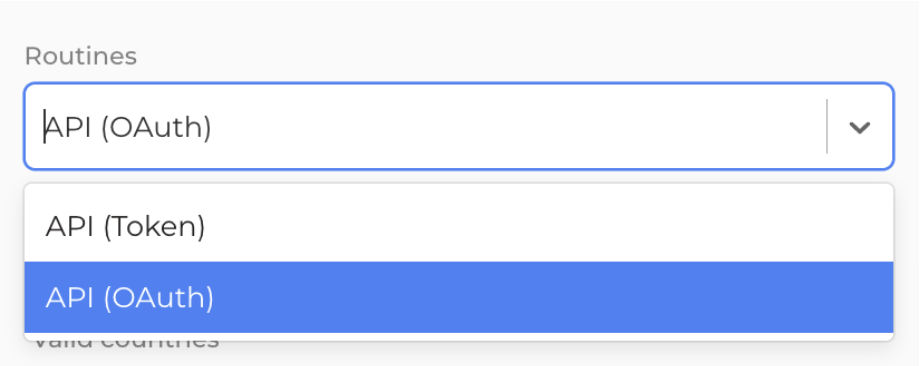Close the dropdown using the down-arrow icon
Screen dimensions: 922x366
(860, 127)
